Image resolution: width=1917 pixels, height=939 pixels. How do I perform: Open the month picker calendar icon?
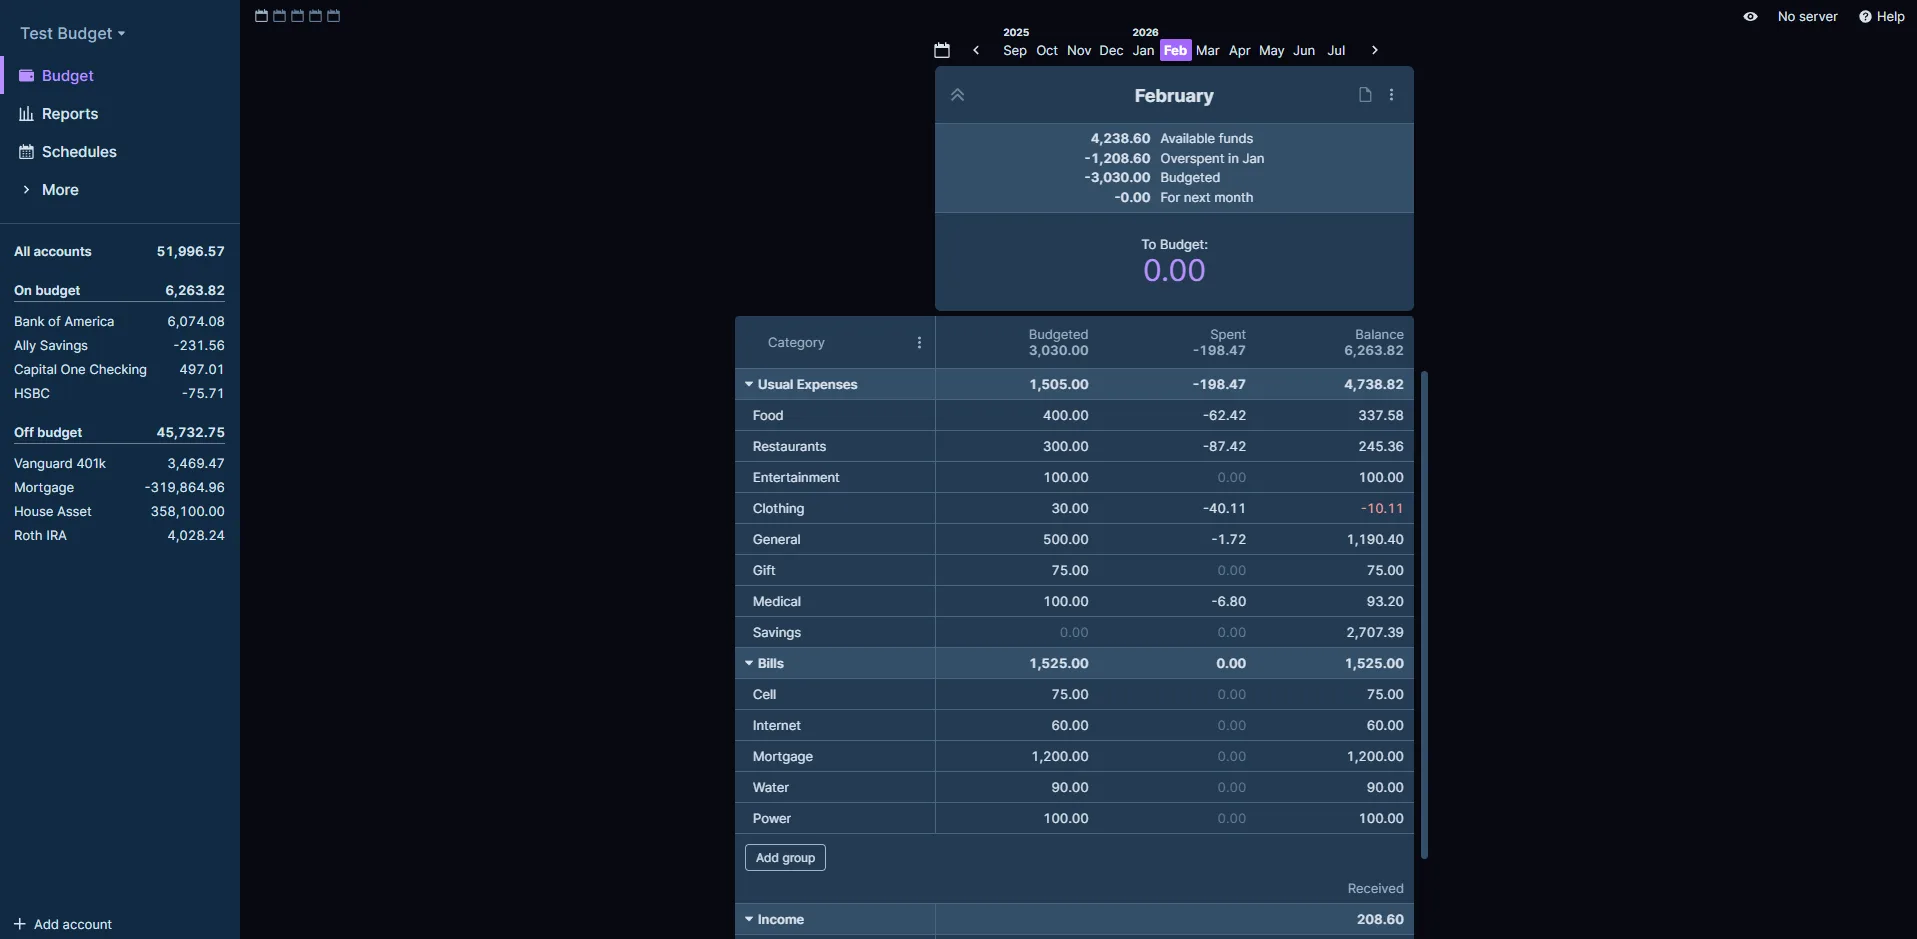pos(941,50)
